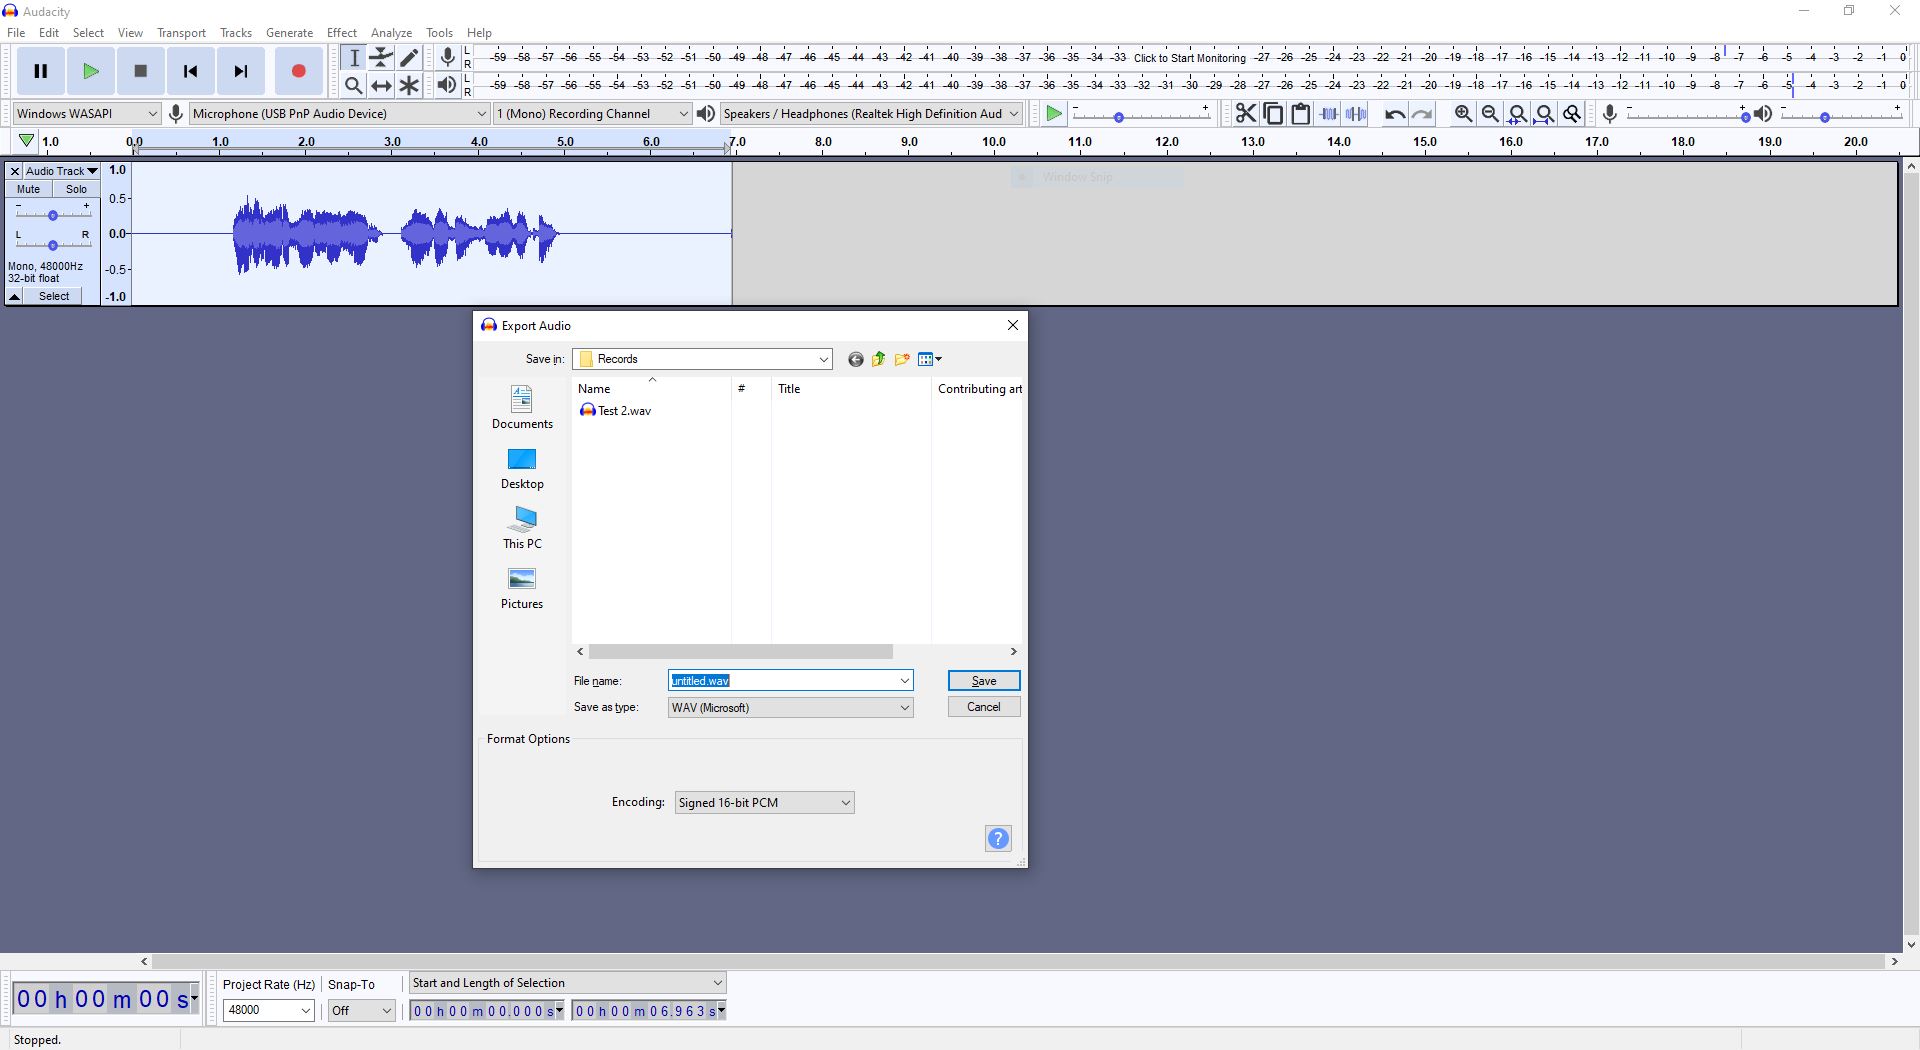Select the Time Shift tool
The width and height of the screenshot is (1920, 1050).
coord(381,86)
